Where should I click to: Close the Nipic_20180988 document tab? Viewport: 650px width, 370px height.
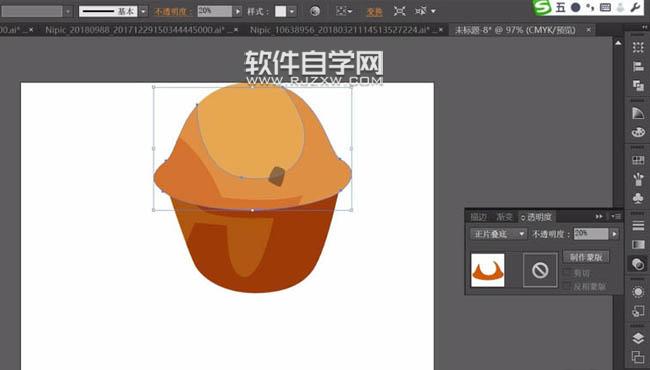[x=236, y=30]
